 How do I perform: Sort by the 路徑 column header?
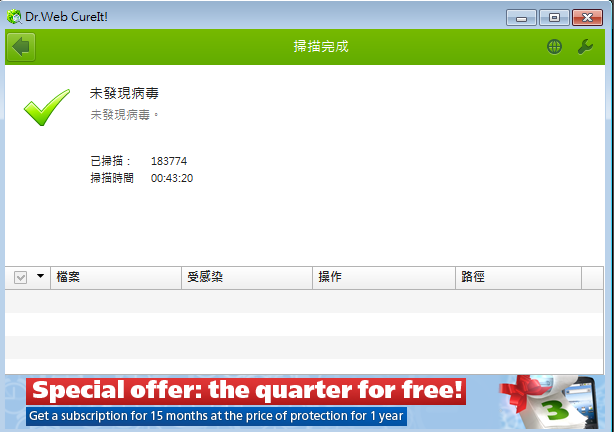click(519, 278)
